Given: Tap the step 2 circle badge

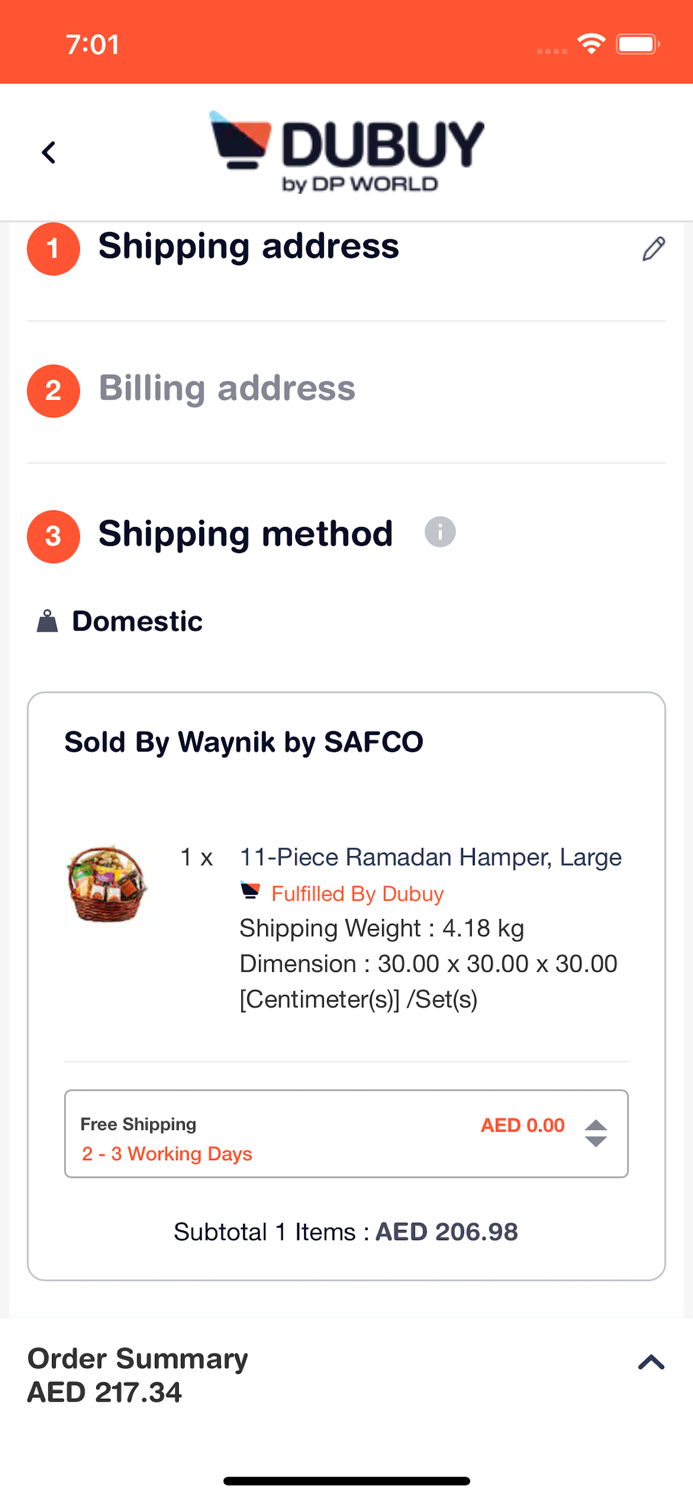Looking at the screenshot, I should point(53,390).
